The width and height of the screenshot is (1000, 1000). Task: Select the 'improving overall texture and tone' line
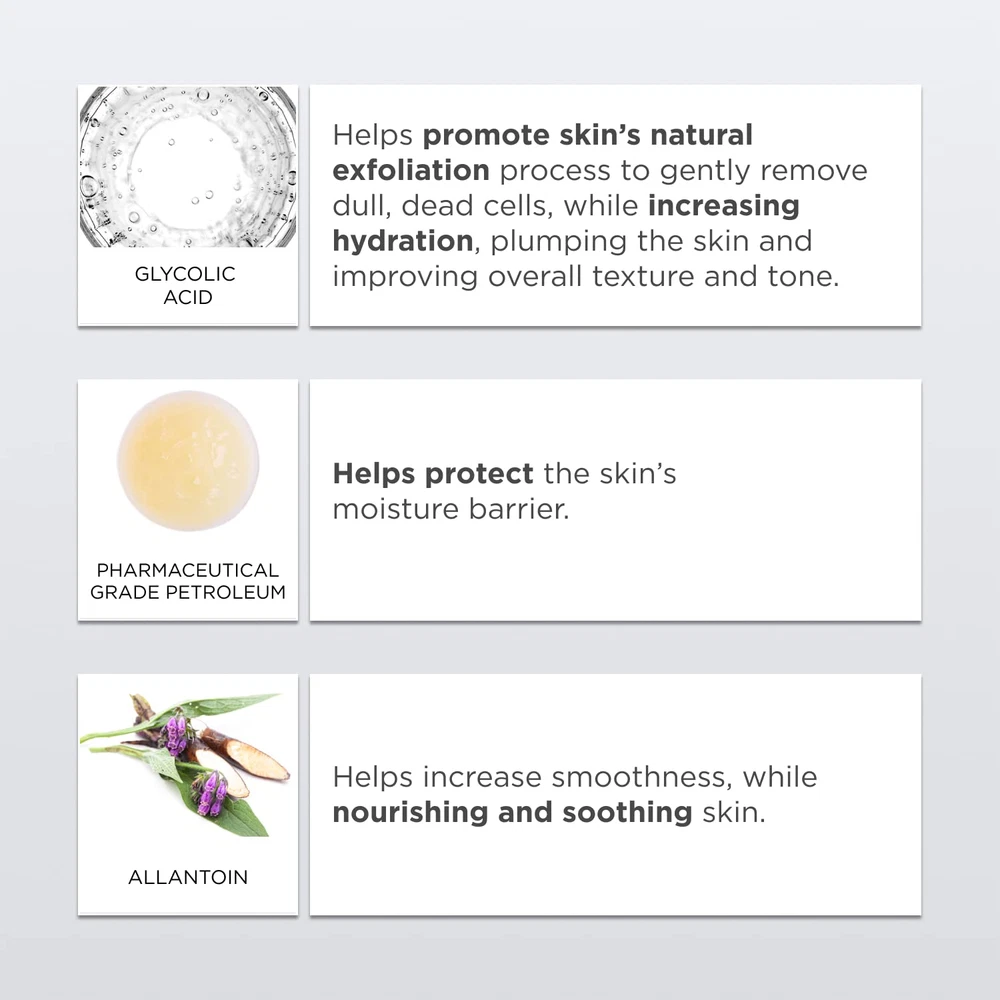[585, 276]
